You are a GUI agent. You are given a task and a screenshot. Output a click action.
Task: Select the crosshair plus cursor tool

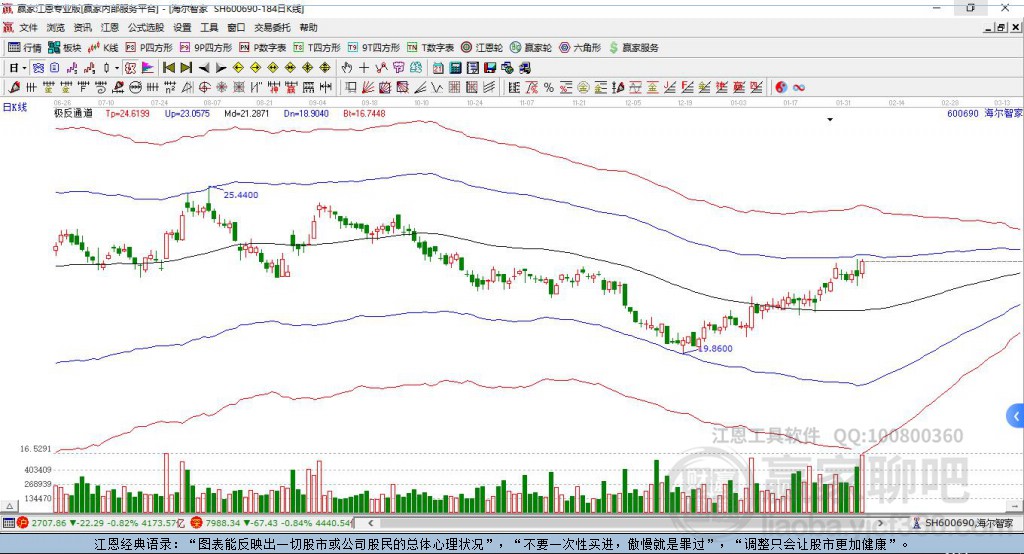364,68
